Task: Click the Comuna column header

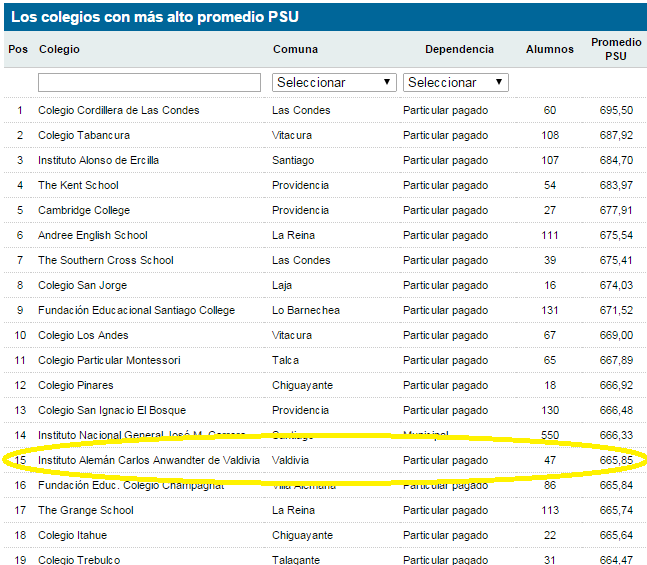Action: coord(295,49)
